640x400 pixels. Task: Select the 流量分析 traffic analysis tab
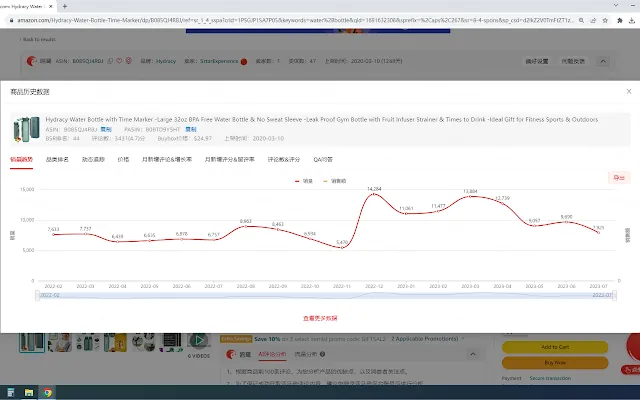click(306, 354)
